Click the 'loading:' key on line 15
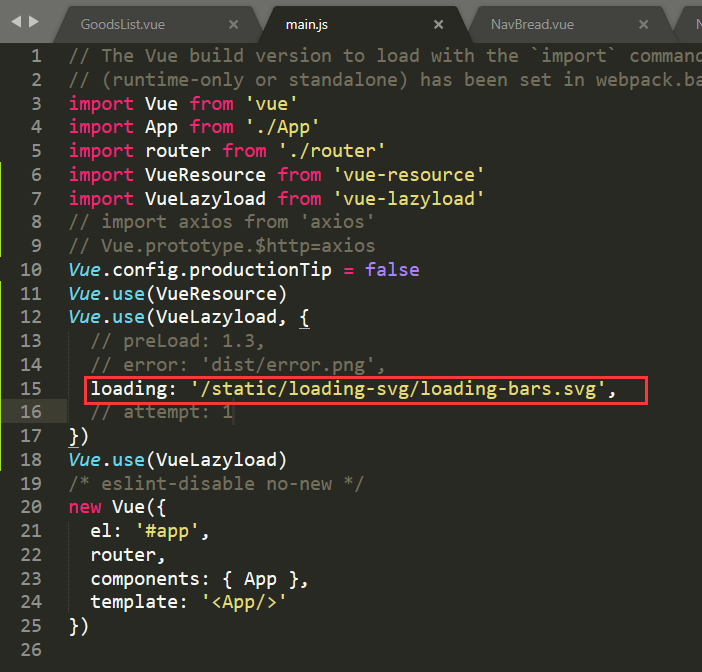 click(133, 389)
